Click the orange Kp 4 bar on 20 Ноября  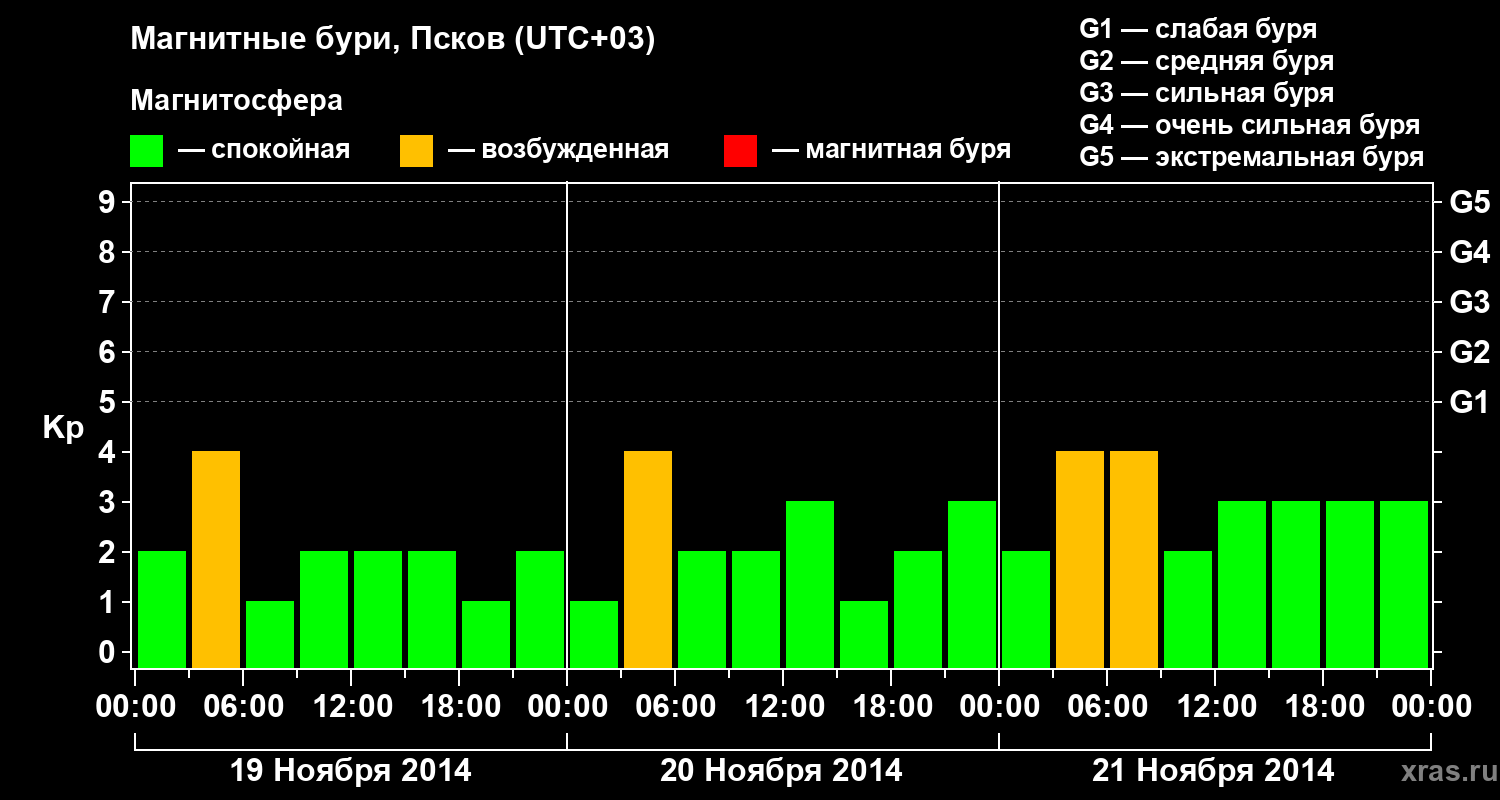[x=648, y=559]
